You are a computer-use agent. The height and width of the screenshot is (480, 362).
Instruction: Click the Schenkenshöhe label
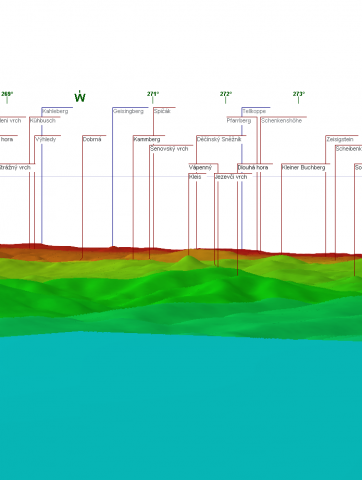point(281,121)
